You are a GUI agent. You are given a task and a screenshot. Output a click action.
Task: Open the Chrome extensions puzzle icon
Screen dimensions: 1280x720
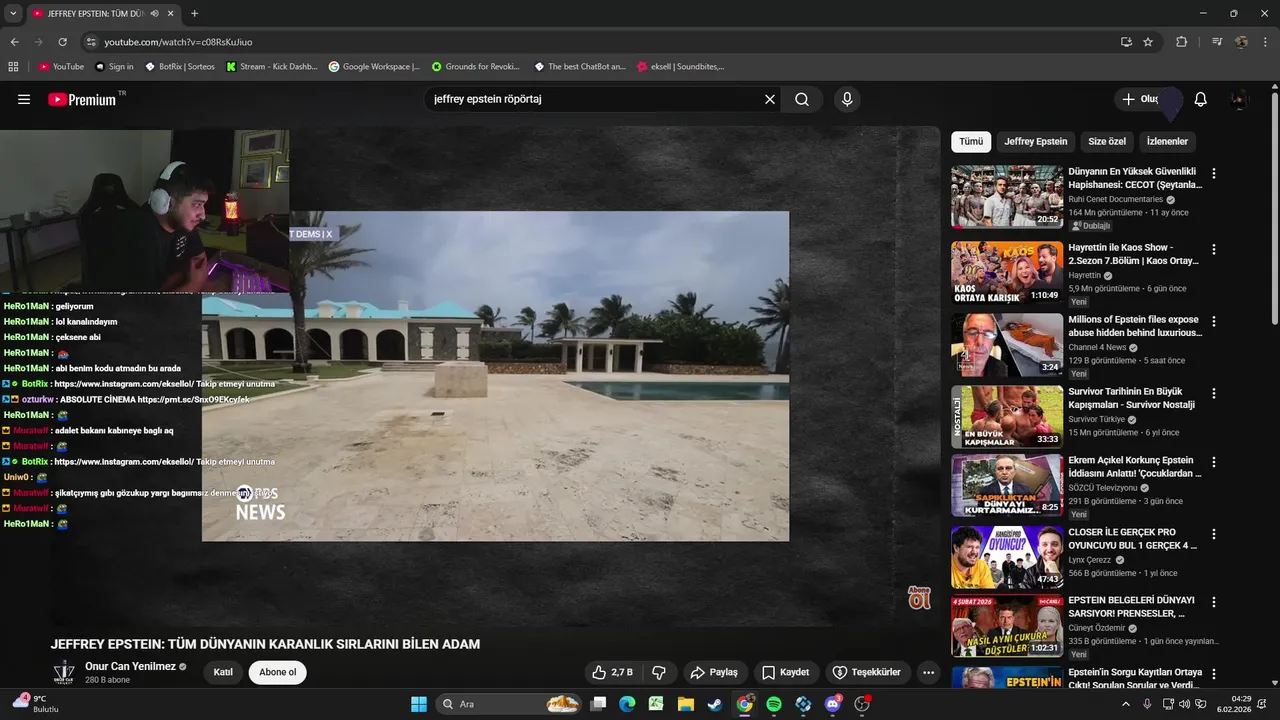[x=1181, y=42]
